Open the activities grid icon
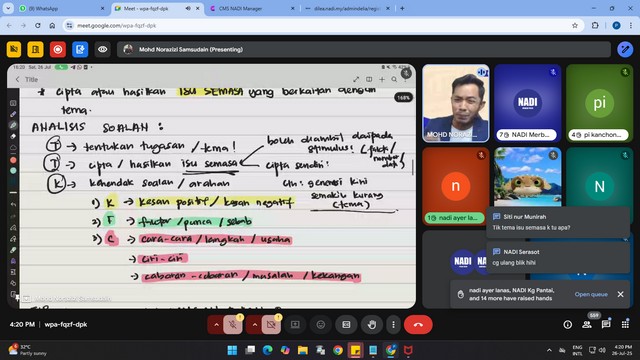Screen dimensions: 640x360 point(625,324)
